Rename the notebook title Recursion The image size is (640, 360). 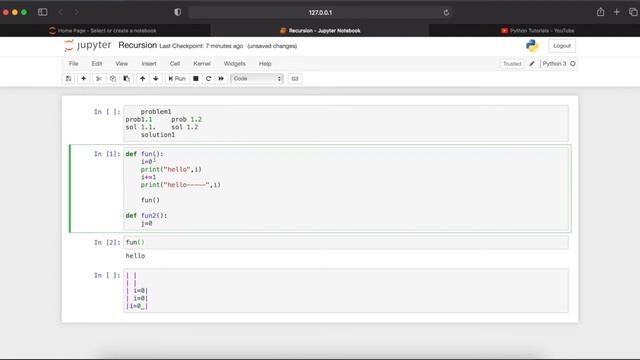tap(138, 45)
